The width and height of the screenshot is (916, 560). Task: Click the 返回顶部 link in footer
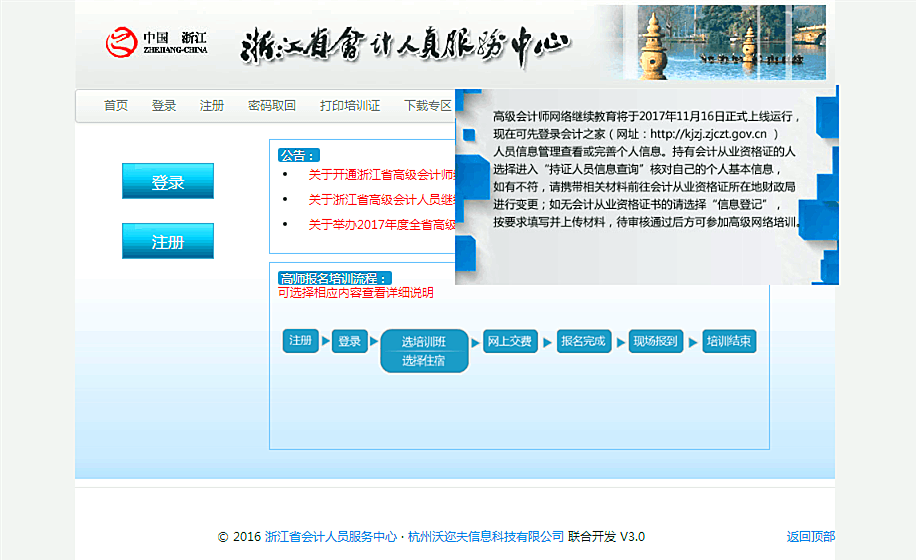click(810, 537)
